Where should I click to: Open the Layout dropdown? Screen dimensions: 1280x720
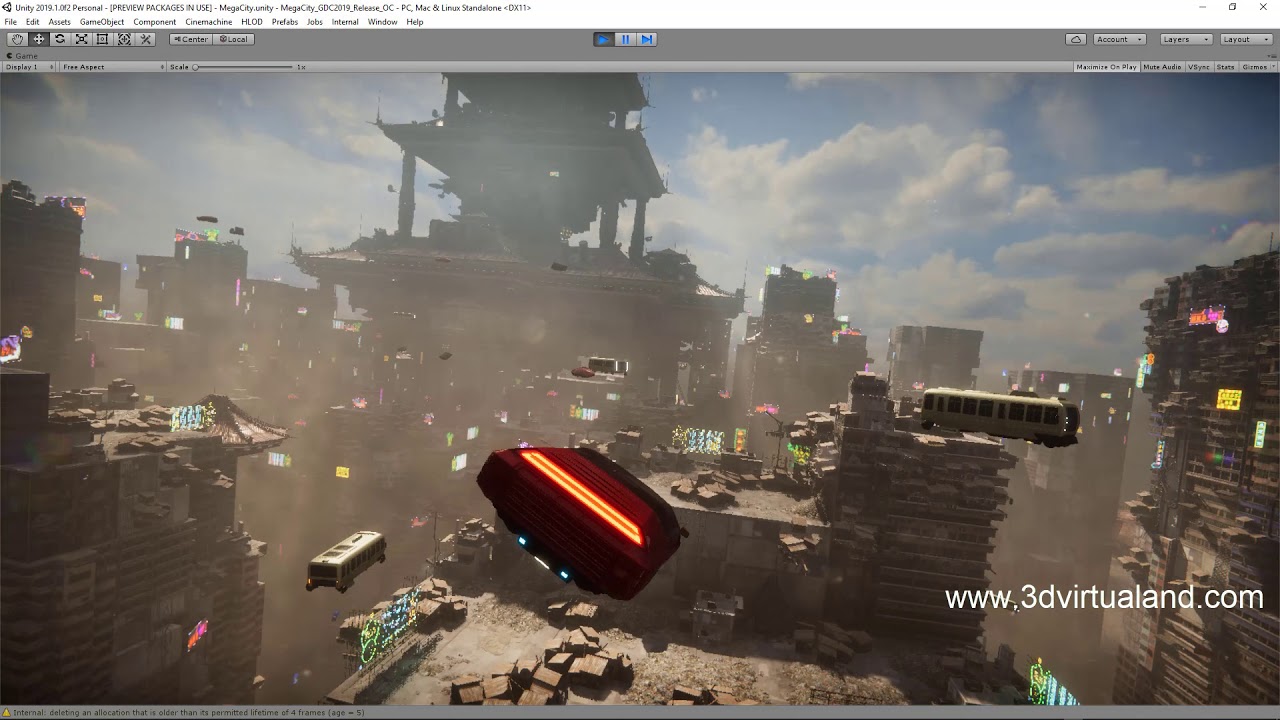tap(1245, 39)
